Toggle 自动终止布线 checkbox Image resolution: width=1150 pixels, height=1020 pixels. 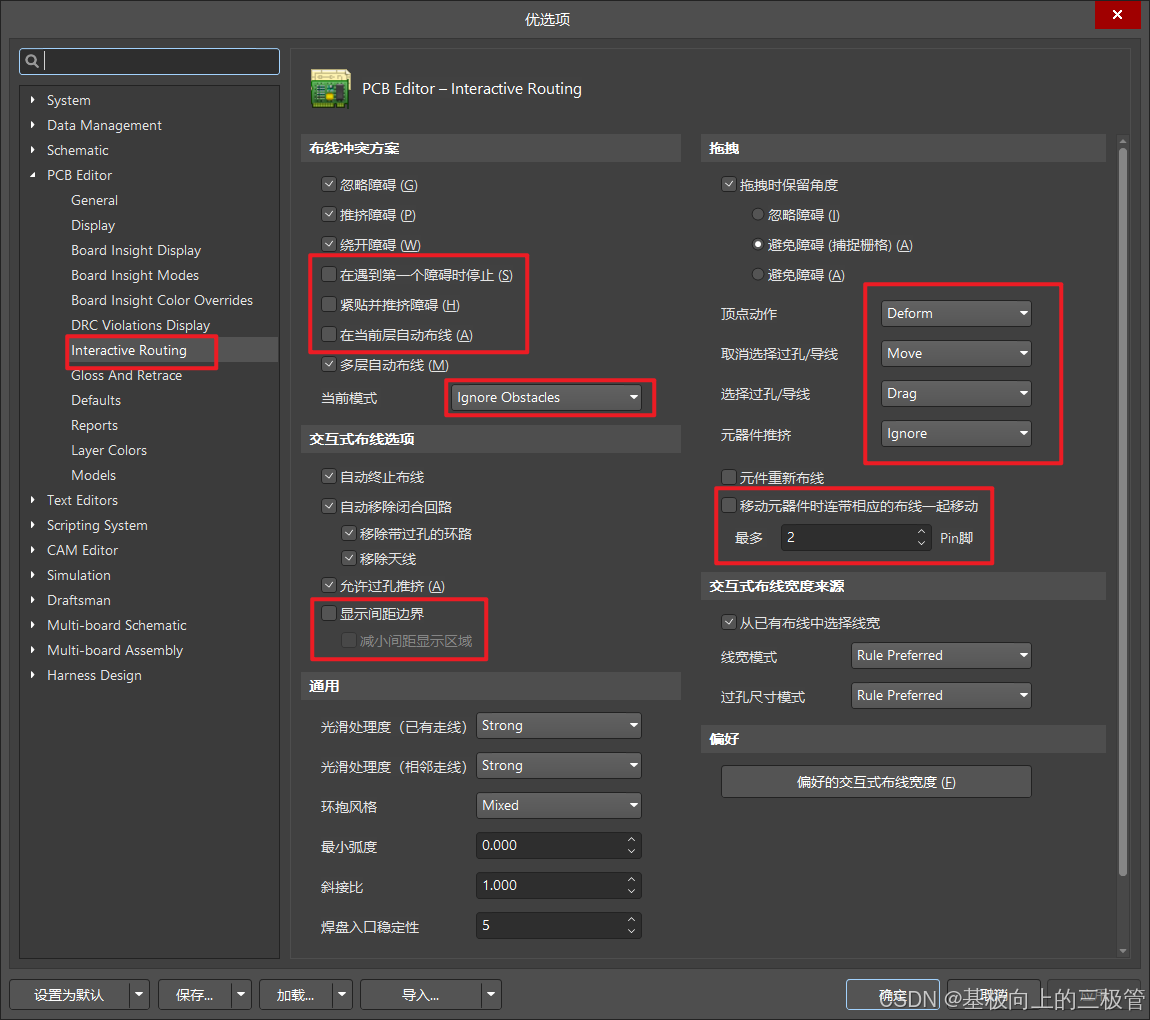click(329, 477)
